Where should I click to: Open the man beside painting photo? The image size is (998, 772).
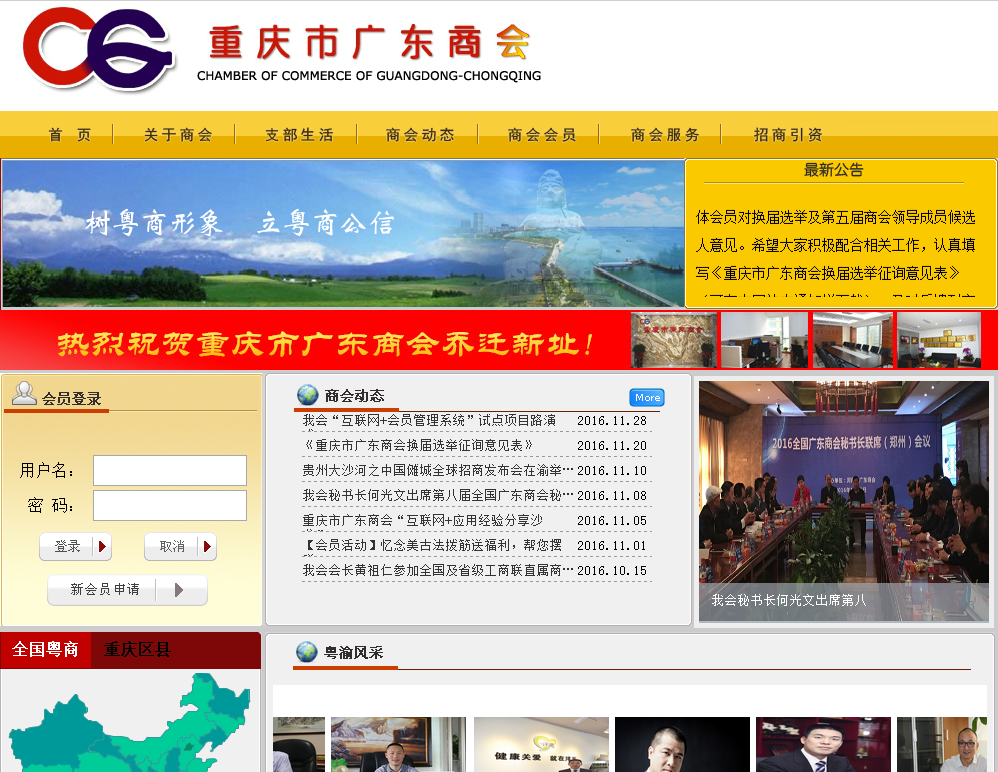(398, 745)
